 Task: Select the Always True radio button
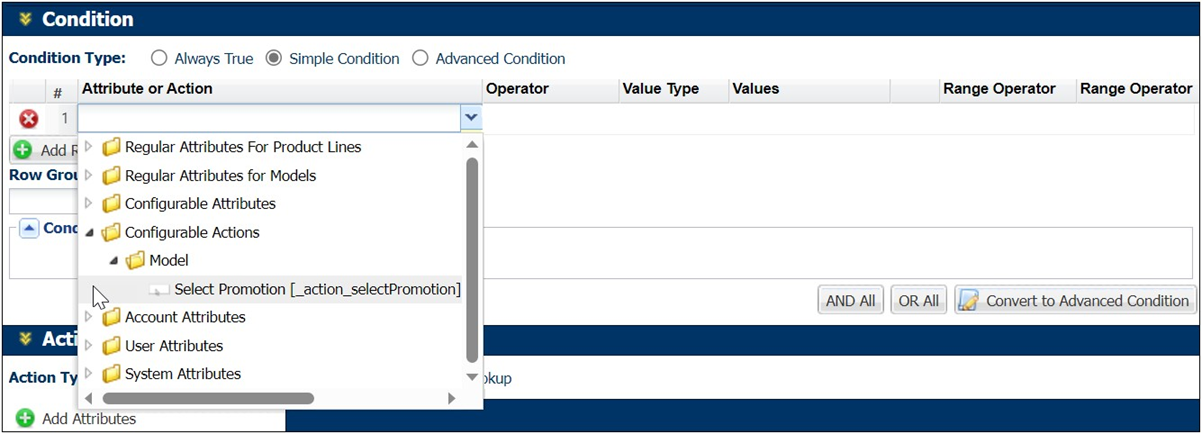point(159,59)
